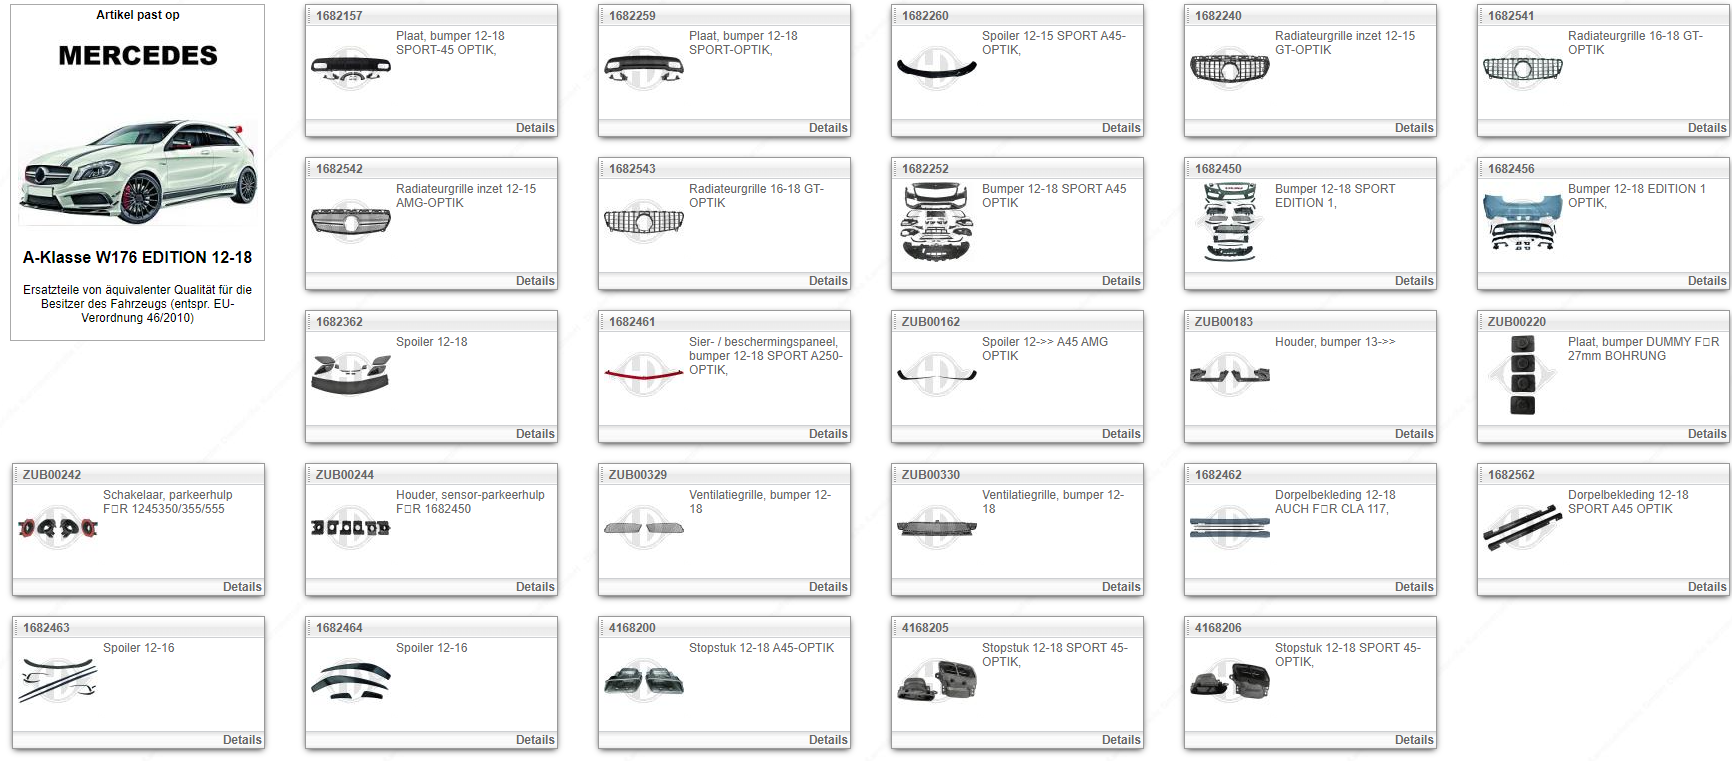Click the 1682464 spoiler thumbnail
This screenshot has height=761, width=1732.
tap(351, 681)
